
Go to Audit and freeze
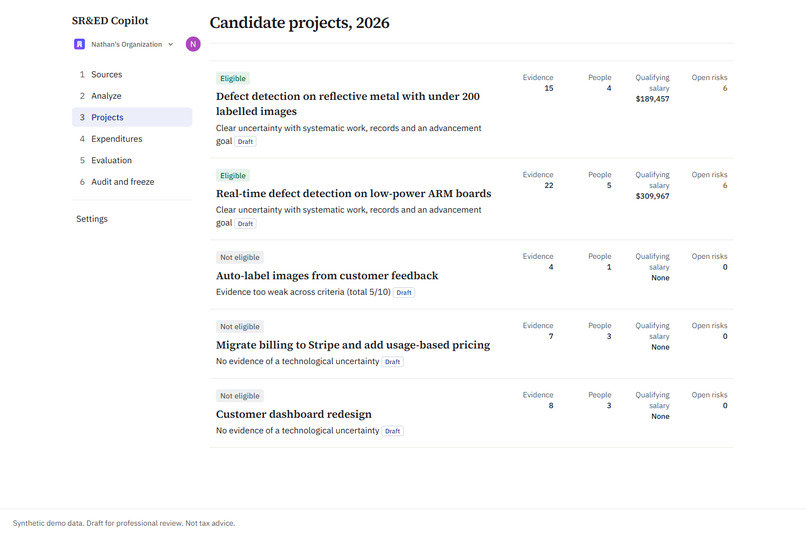click(132, 182)
